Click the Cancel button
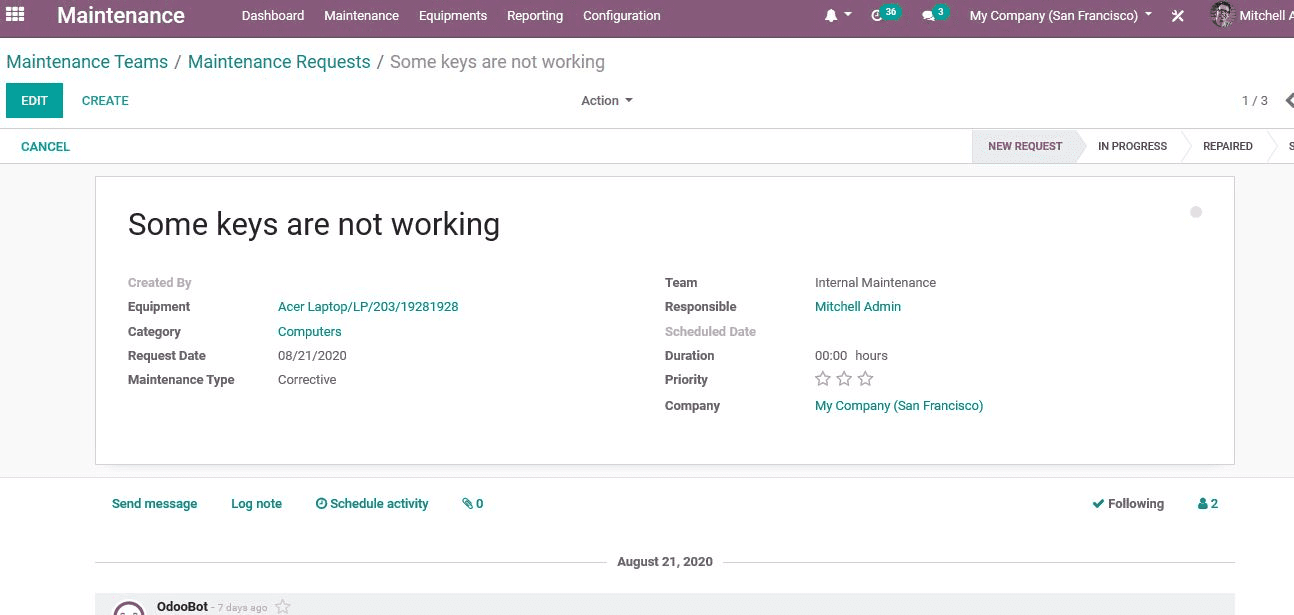Viewport: 1294px width, 615px height. pyautogui.click(x=45, y=147)
